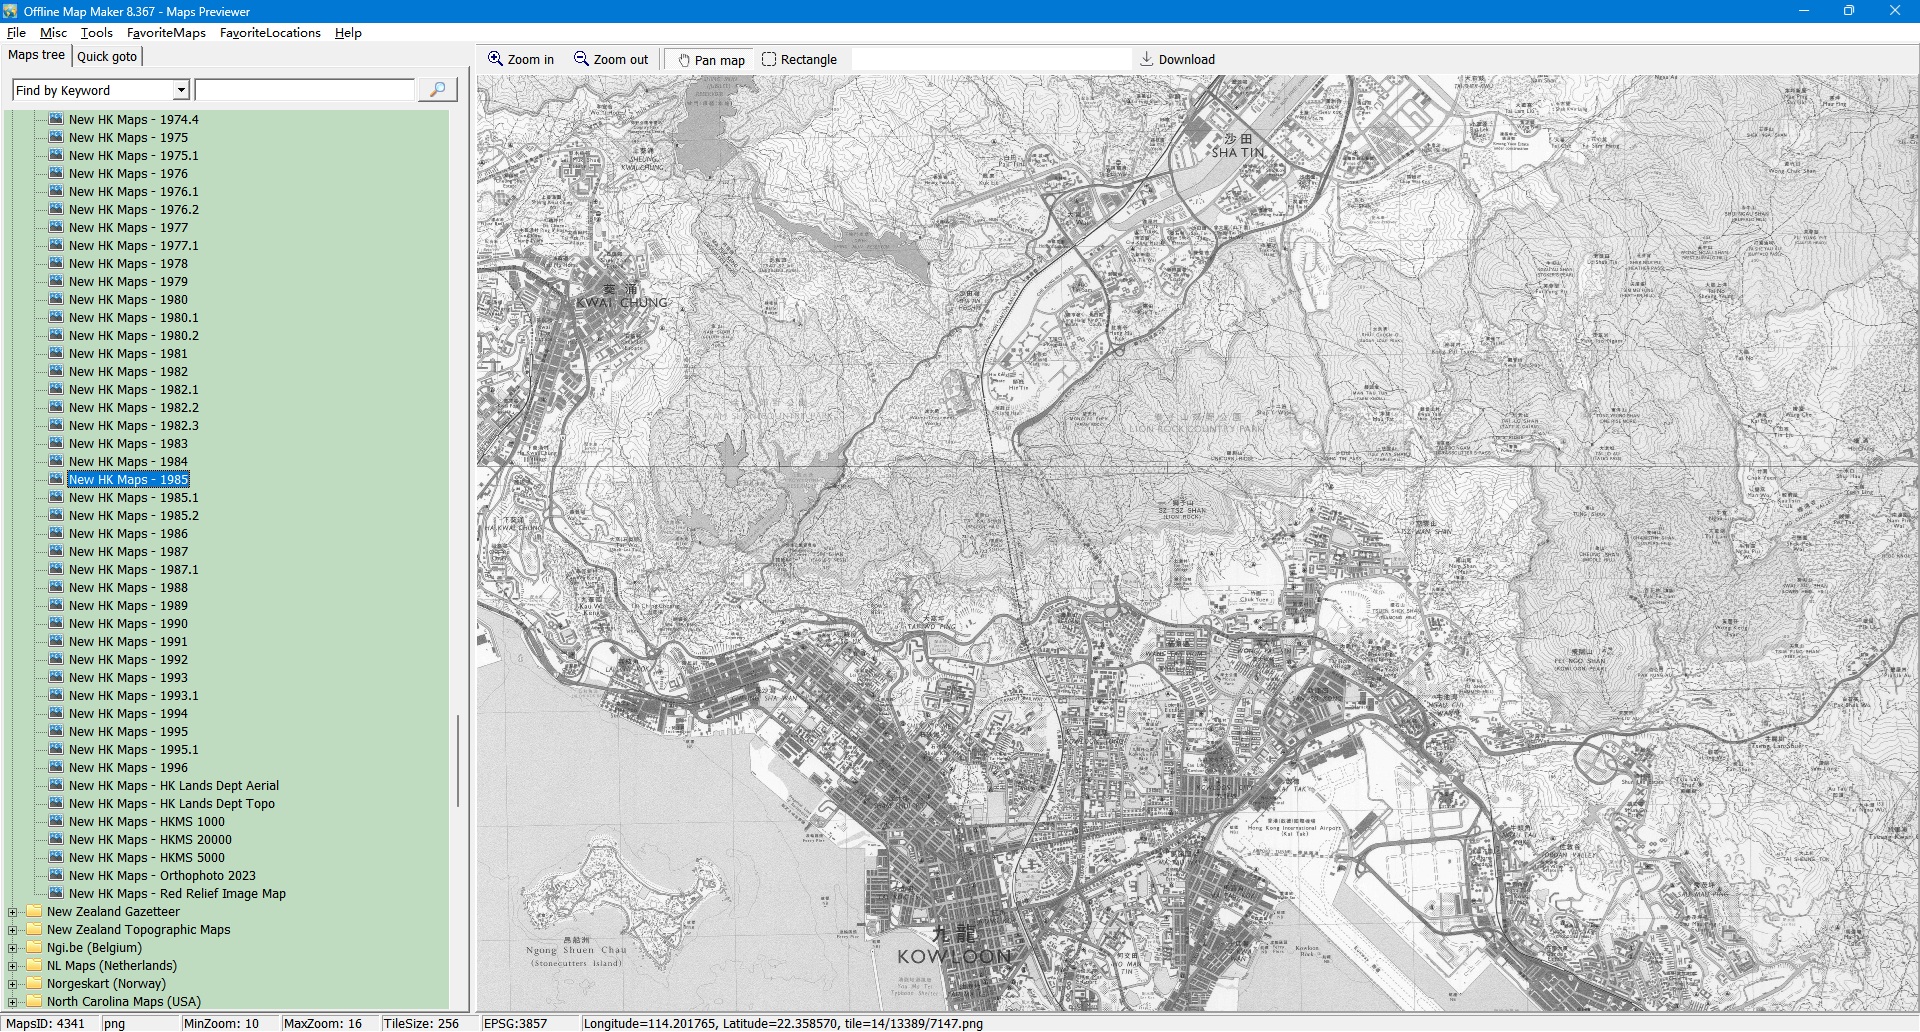
Task: Click the maps tree vertical scrollbar
Action: click(458, 760)
